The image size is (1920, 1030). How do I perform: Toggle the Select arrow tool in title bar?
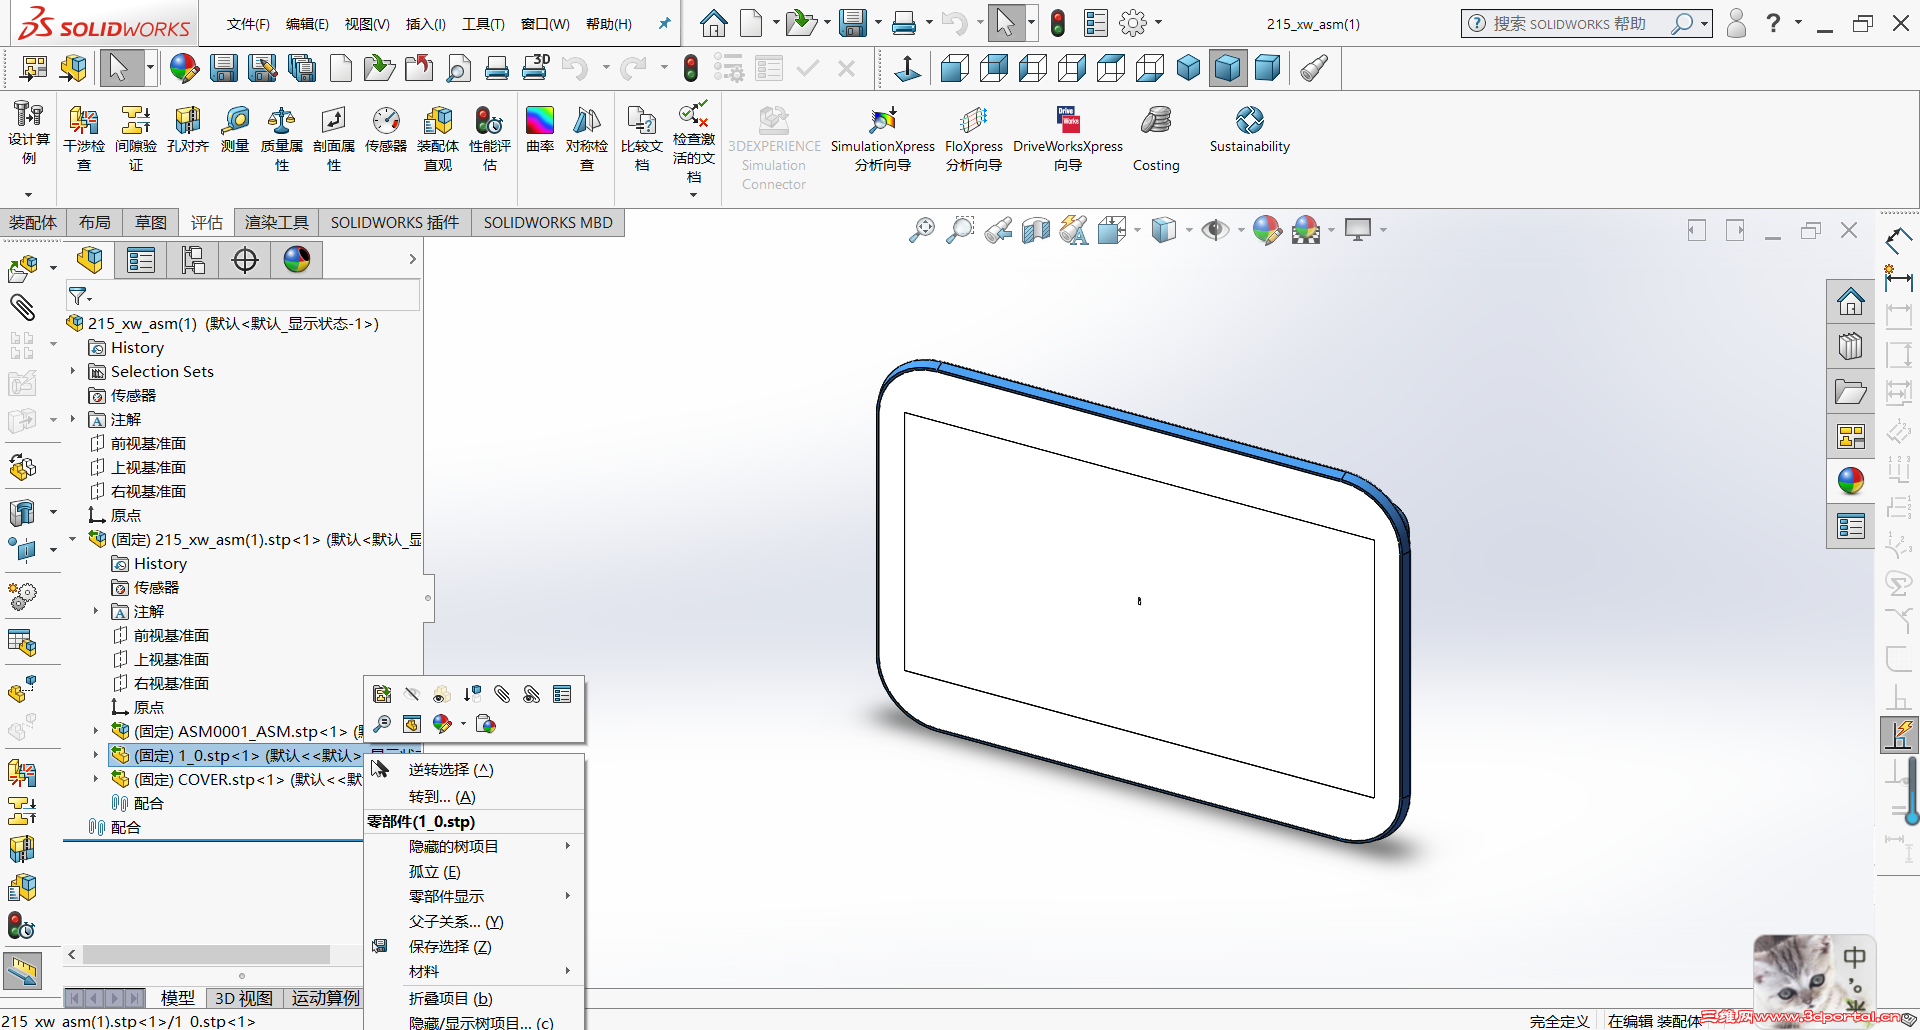coord(1006,23)
